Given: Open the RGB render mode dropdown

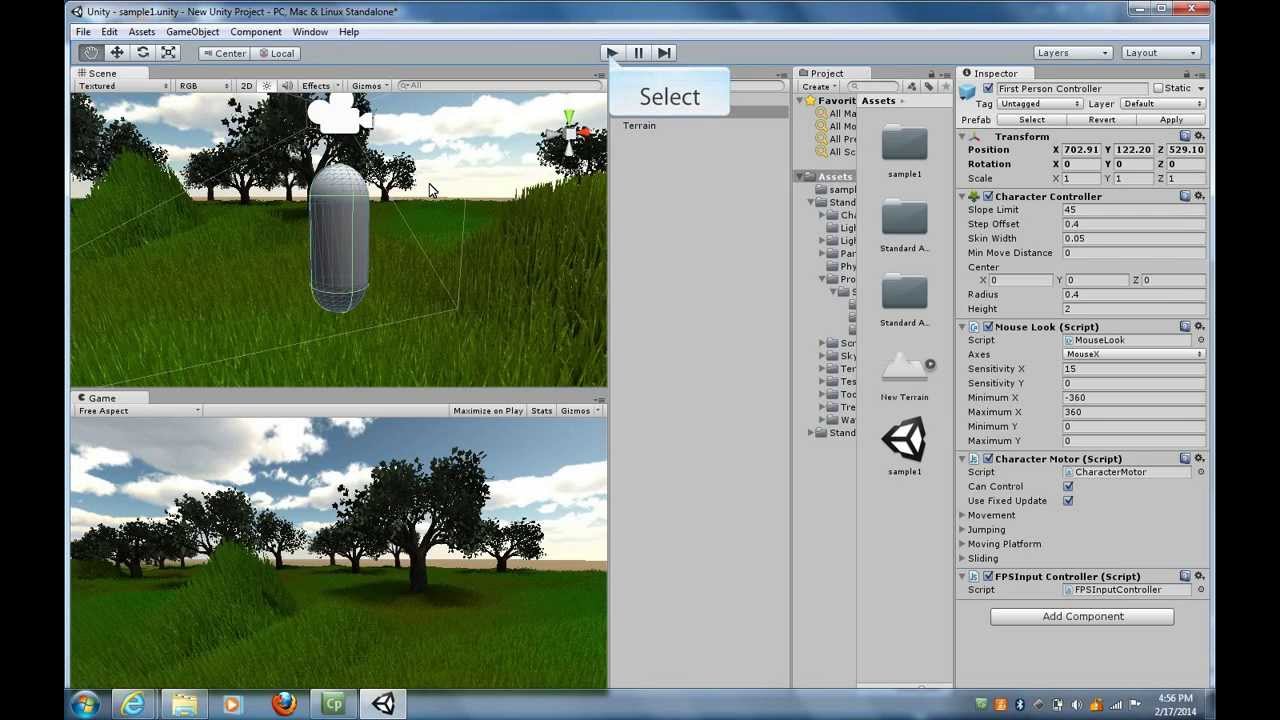Looking at the screenshot, I should coord(203,86).
